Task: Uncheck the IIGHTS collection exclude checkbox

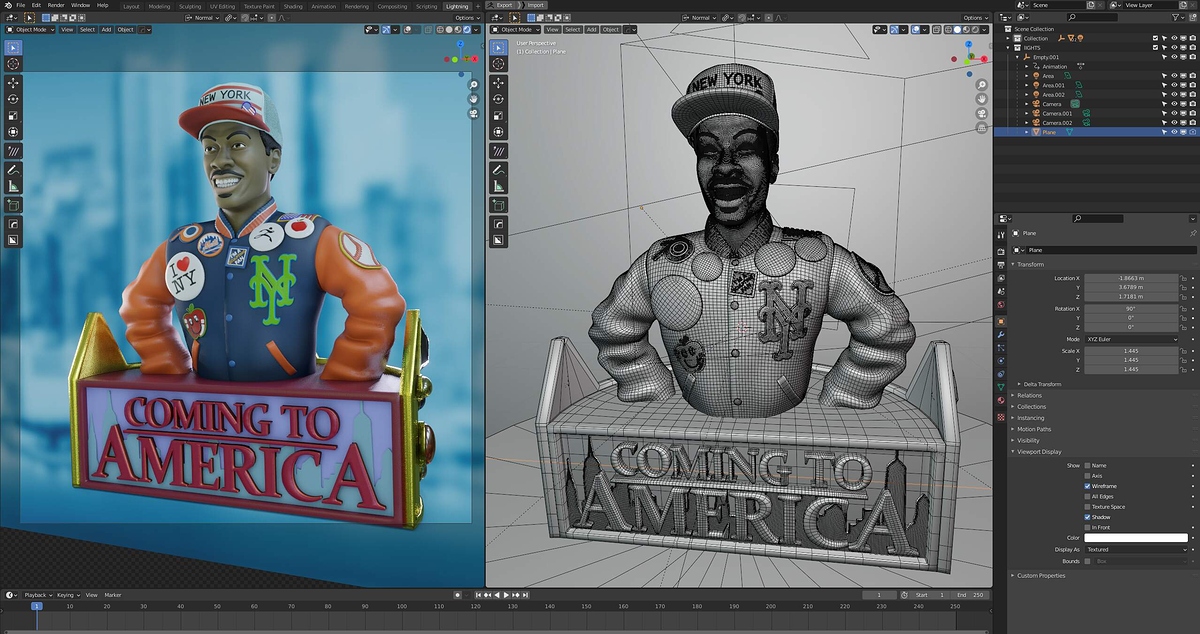Action: [x=1155, y=48]
